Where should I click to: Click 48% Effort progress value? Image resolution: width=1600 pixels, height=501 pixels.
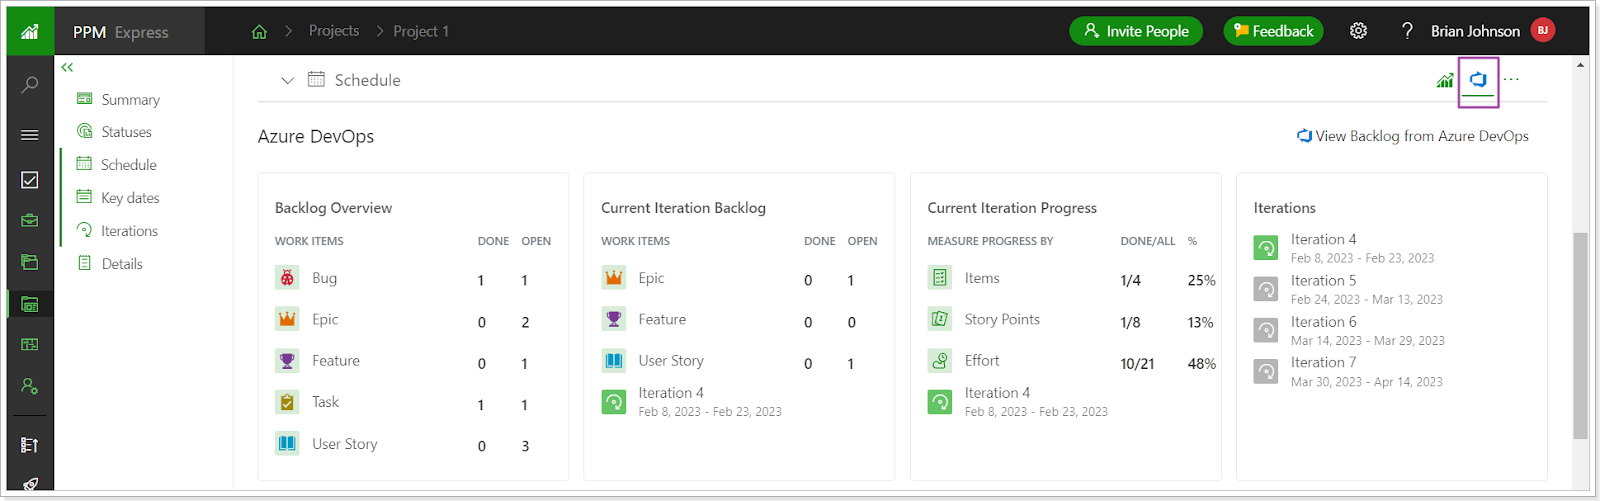[x=1201, y=364]
